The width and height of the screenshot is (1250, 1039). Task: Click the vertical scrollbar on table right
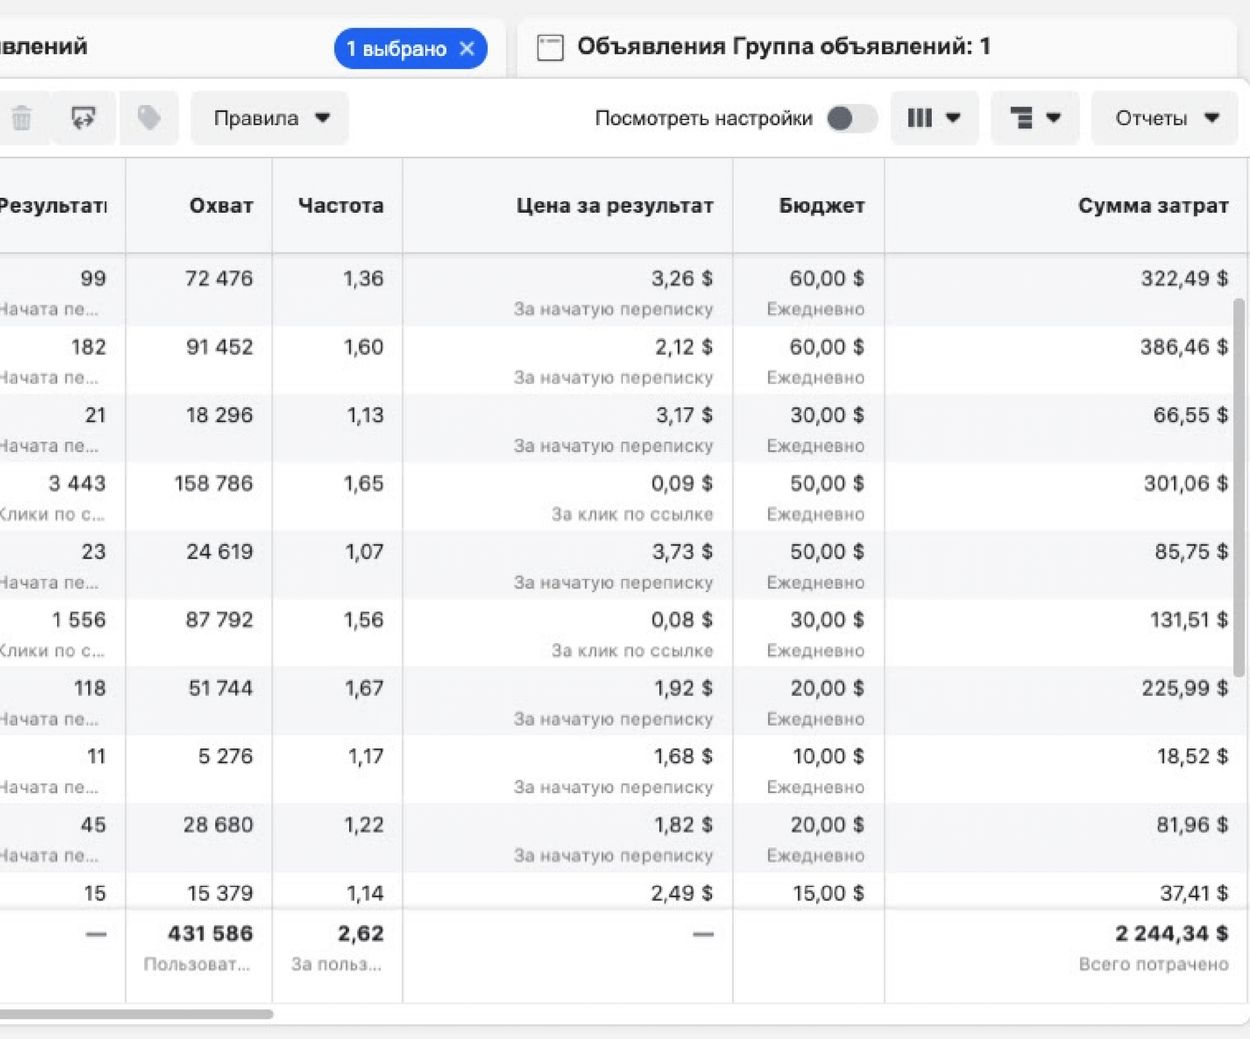pos(1240,488)
